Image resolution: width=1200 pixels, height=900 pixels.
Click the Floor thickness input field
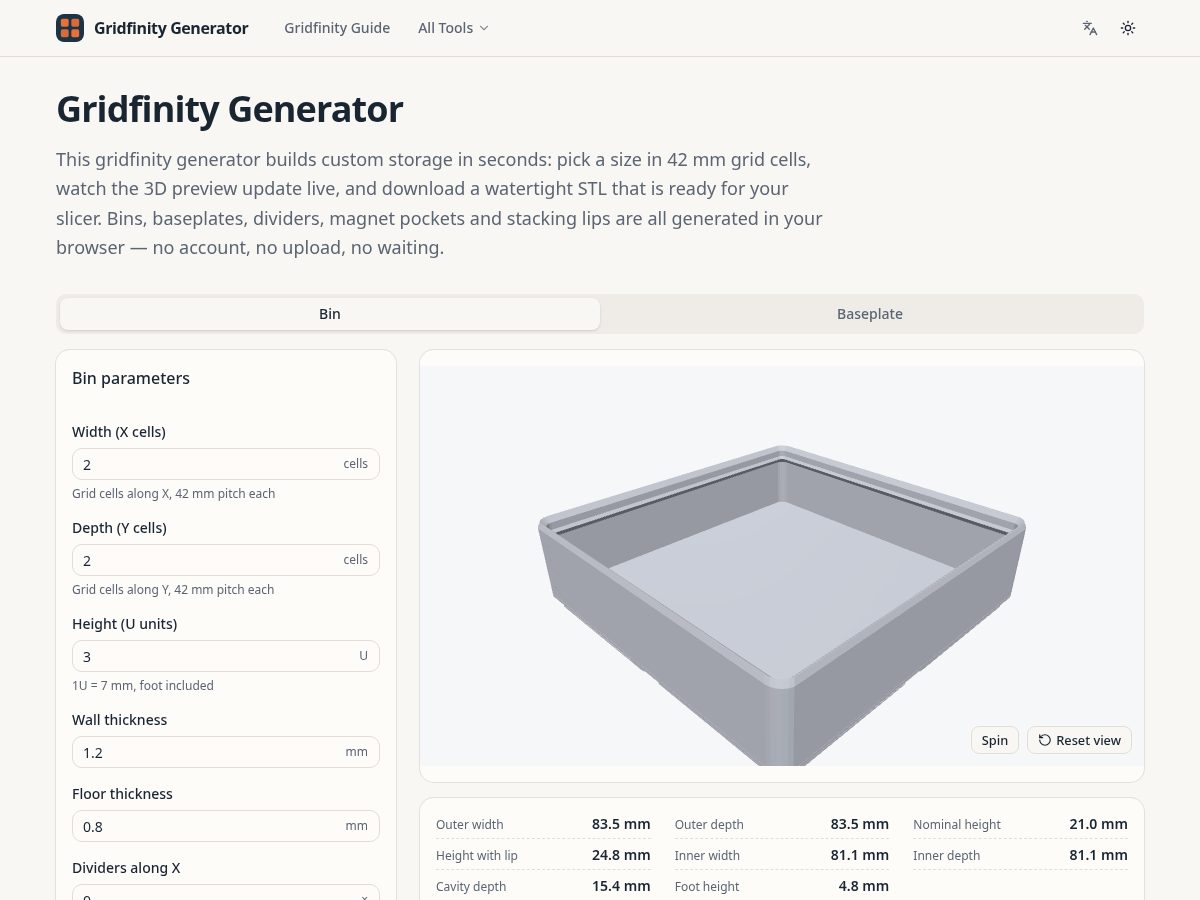pyautogui.click(x=226, y=826)
